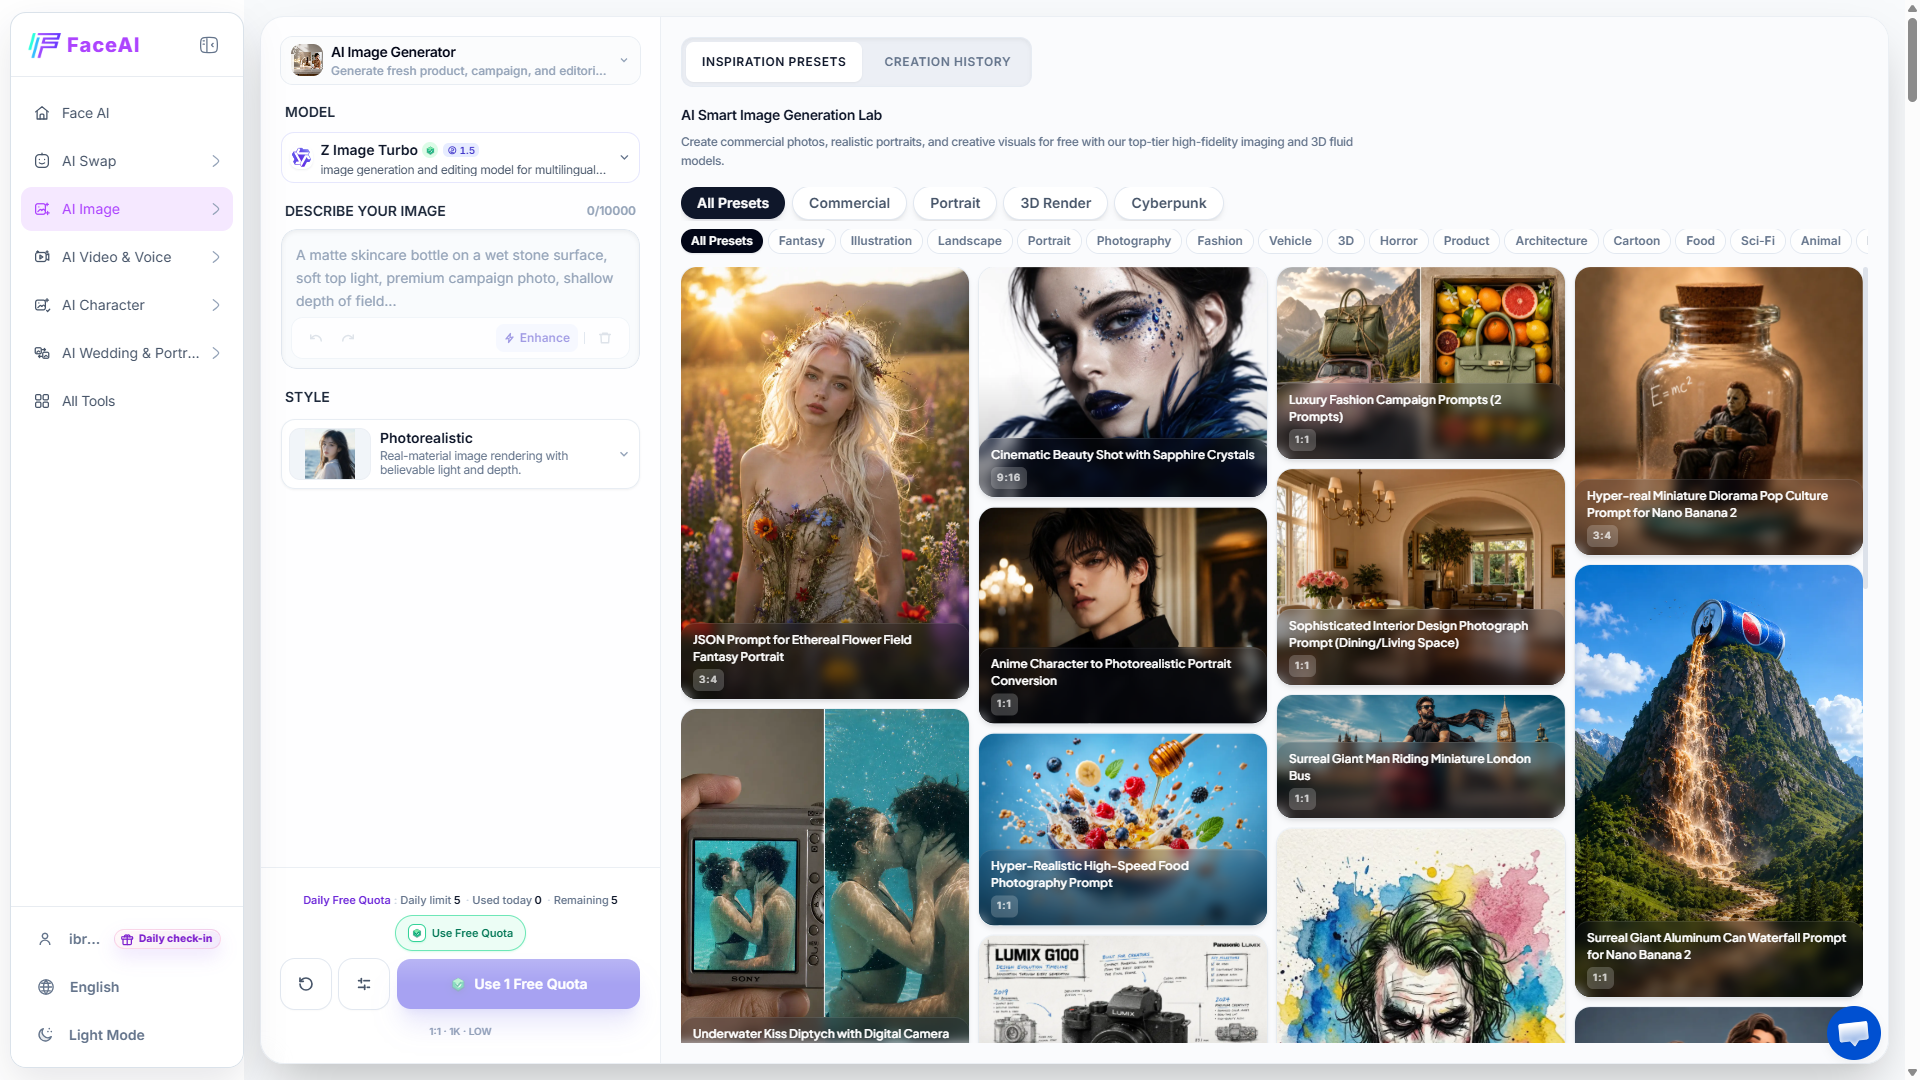Open generation settings sliders button
Viewport: 1920px width, 1080px height.
[364, 984]
